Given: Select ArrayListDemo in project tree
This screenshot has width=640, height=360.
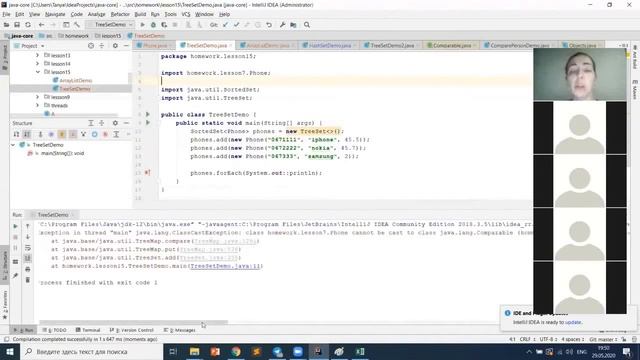Looking at the screenshot, I should (76, 80).
